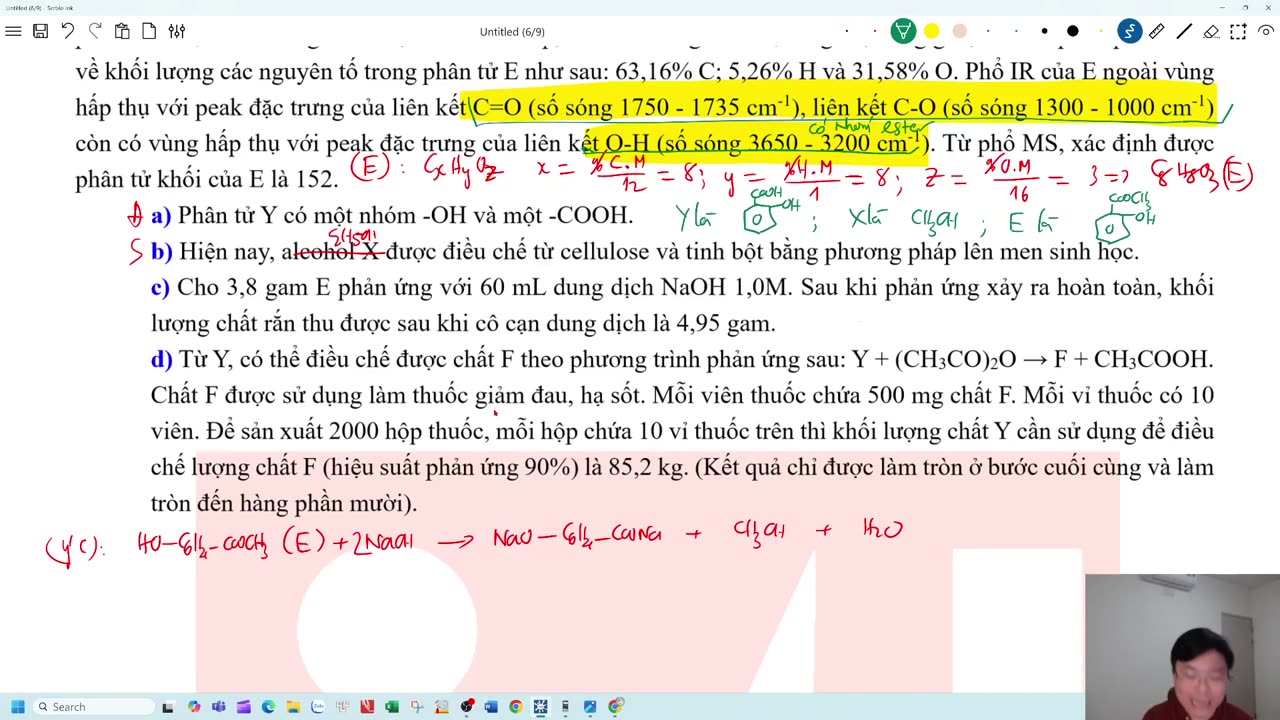Toggle the eye visibility icon
The height and width of the screenshot is (720, 1280).
pos(1265,31)
